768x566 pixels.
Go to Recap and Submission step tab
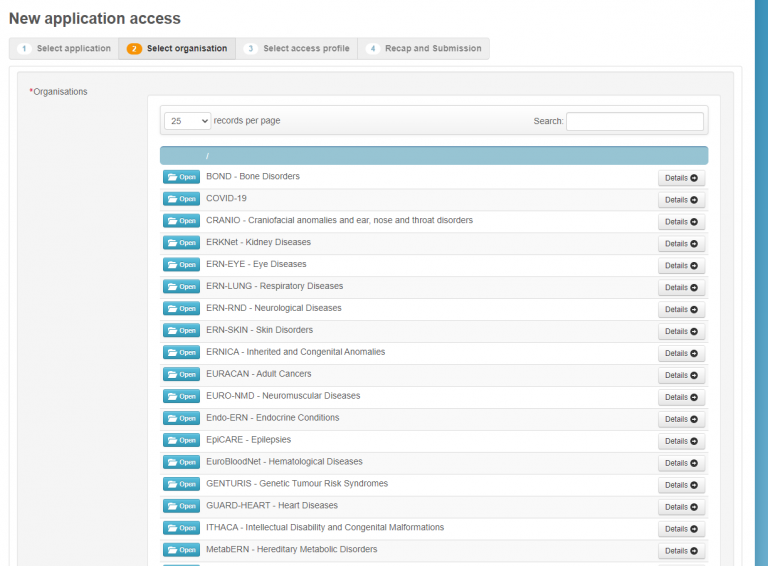click(x=424, y=48)
